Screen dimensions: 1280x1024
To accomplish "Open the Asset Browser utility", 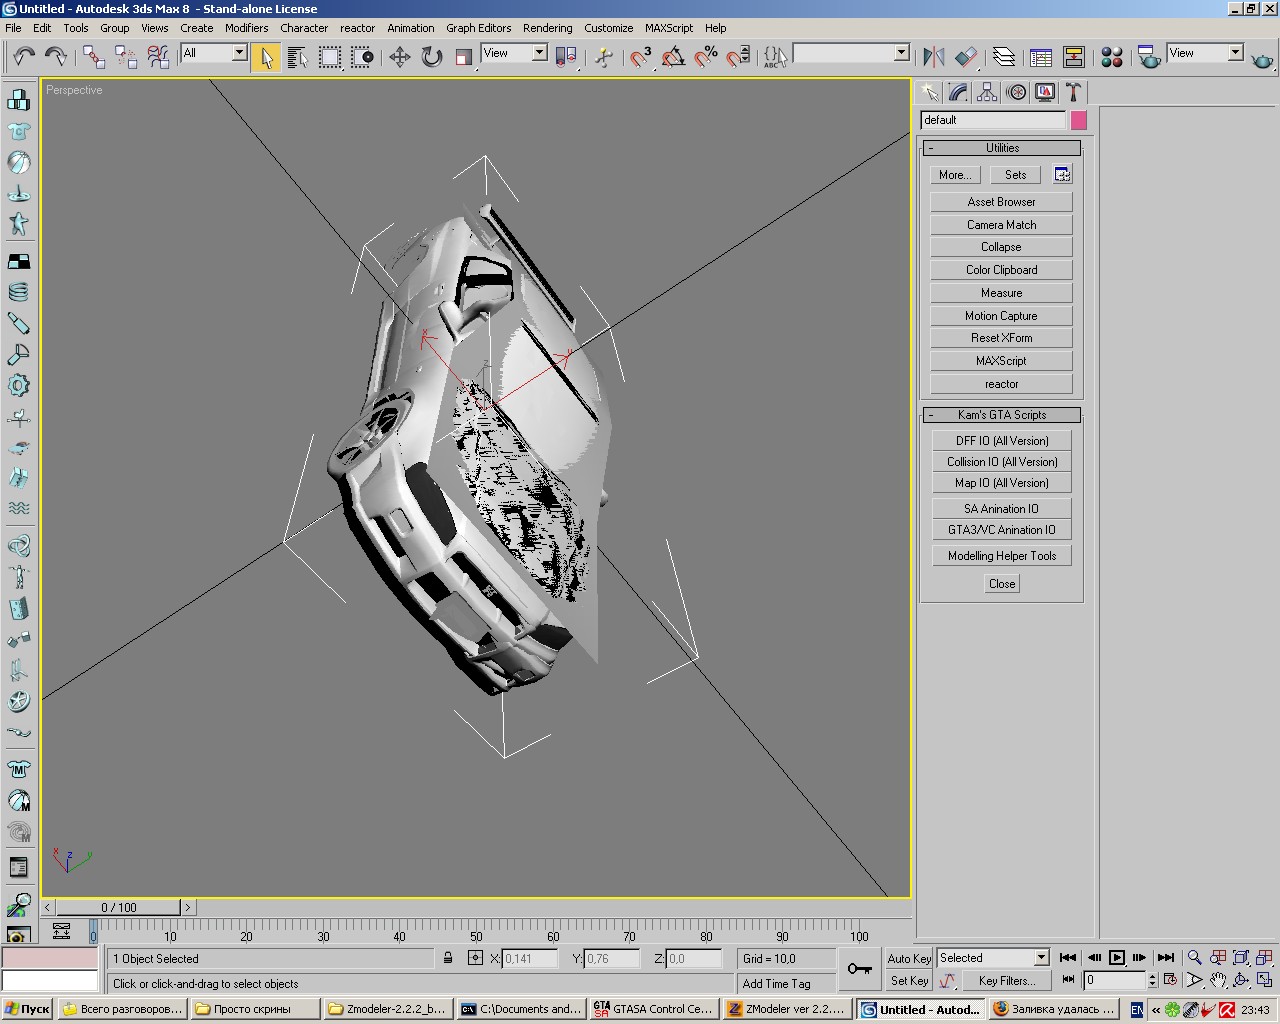I will tap(1001, 202).
